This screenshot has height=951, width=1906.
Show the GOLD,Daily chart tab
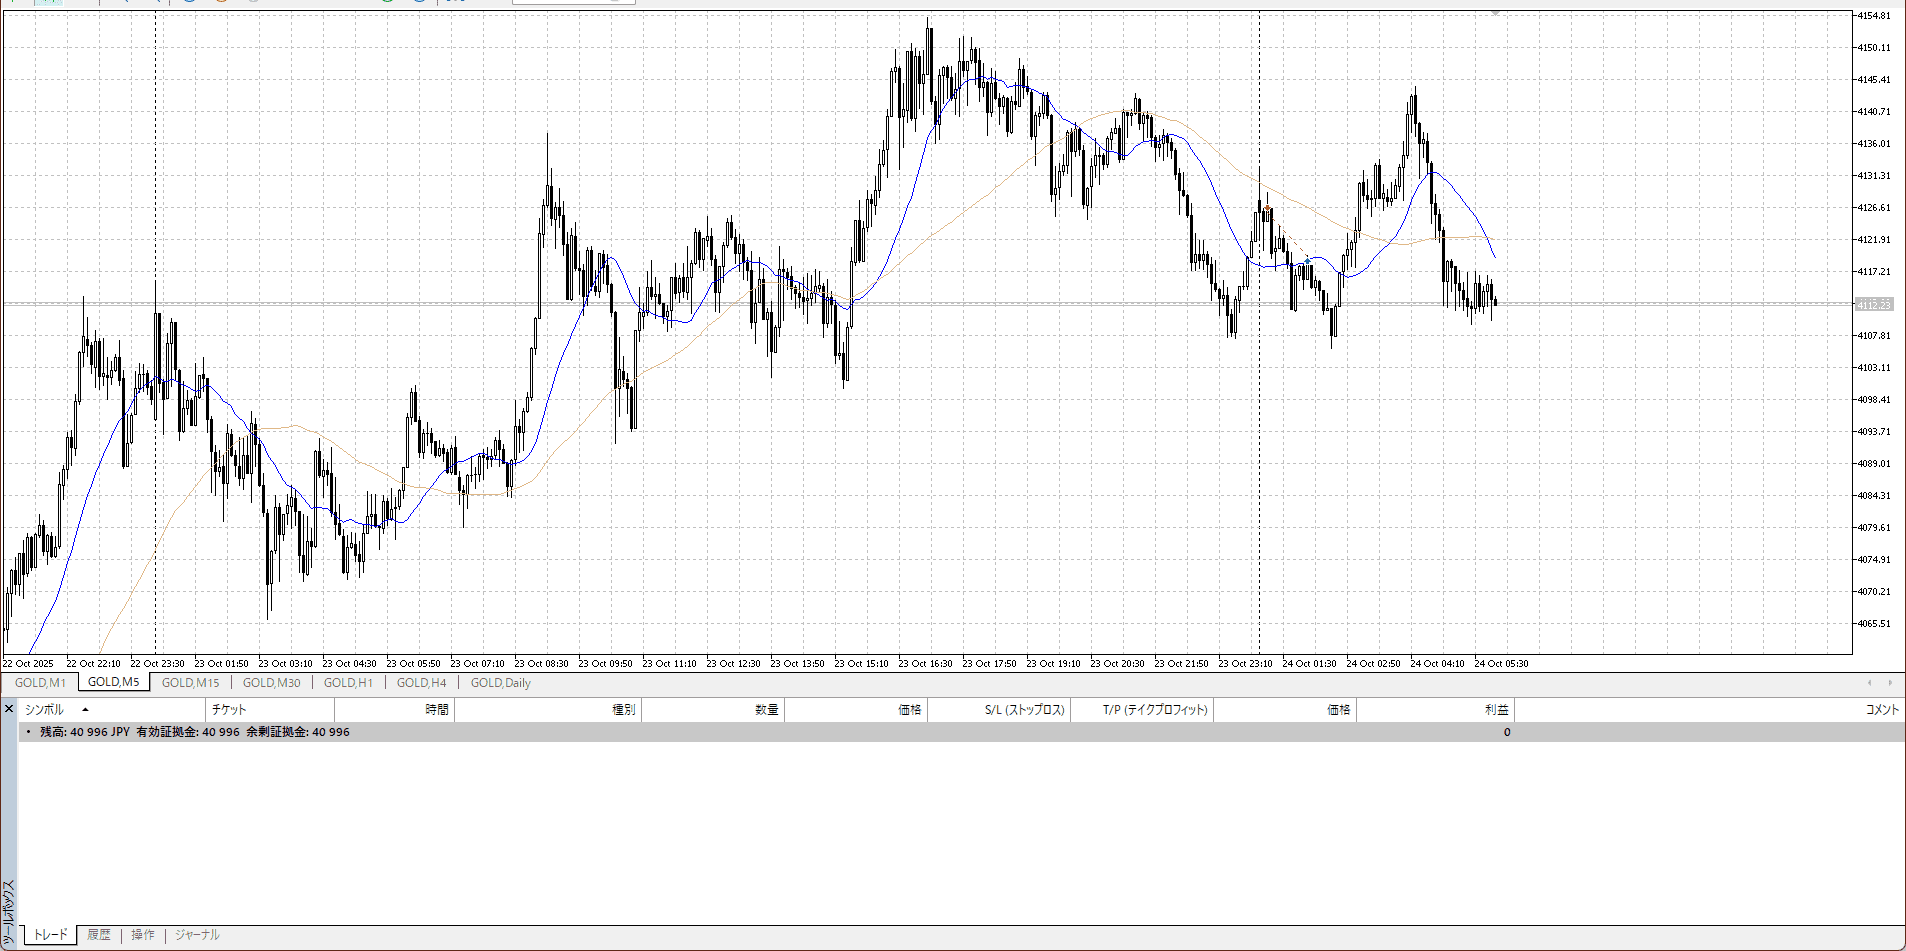coord(500,683)
